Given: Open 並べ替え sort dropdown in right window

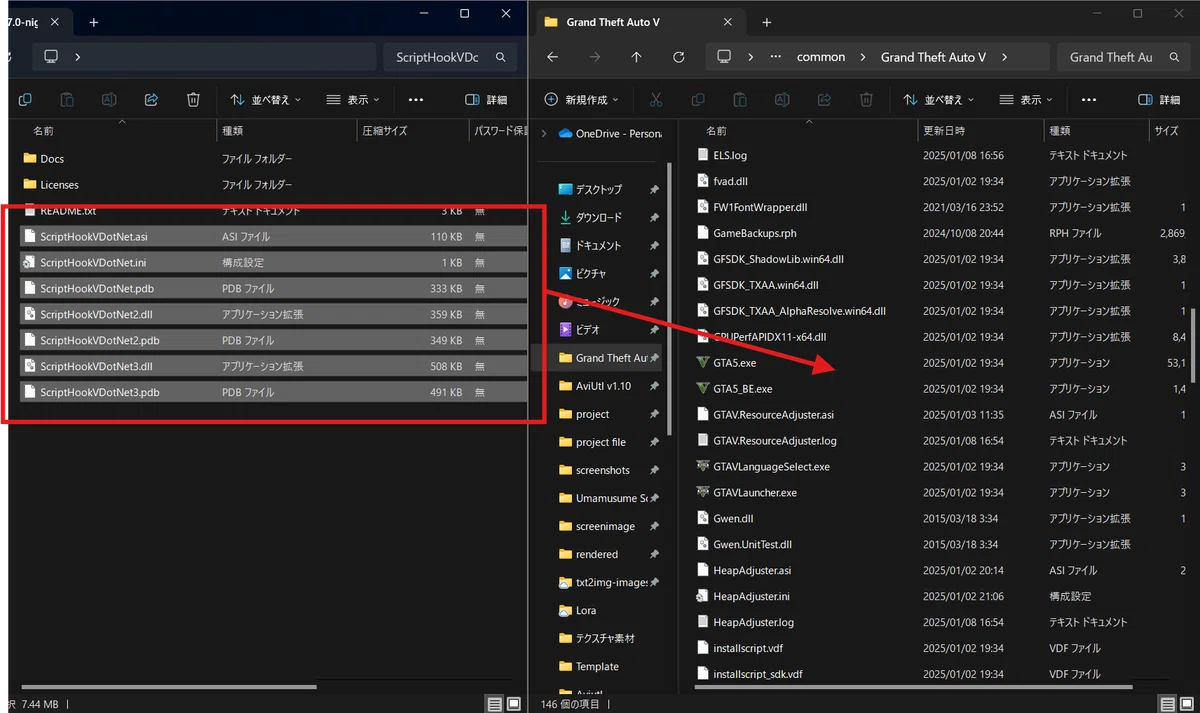Looking at the screenshot, I should pos(937,100).
